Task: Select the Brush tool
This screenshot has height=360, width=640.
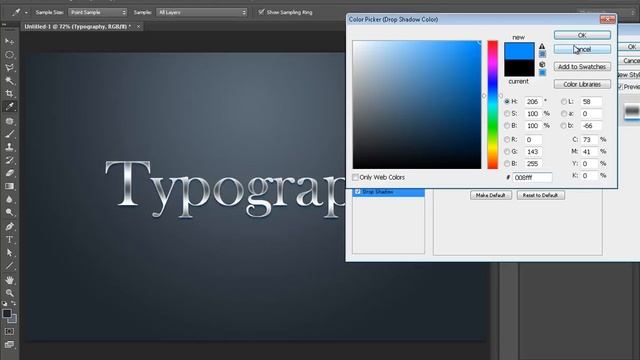Action: 9,134
